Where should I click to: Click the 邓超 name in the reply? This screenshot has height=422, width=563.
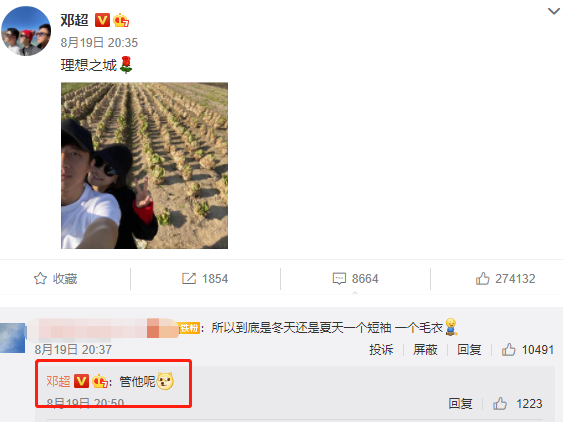click(x=58, y=381)
